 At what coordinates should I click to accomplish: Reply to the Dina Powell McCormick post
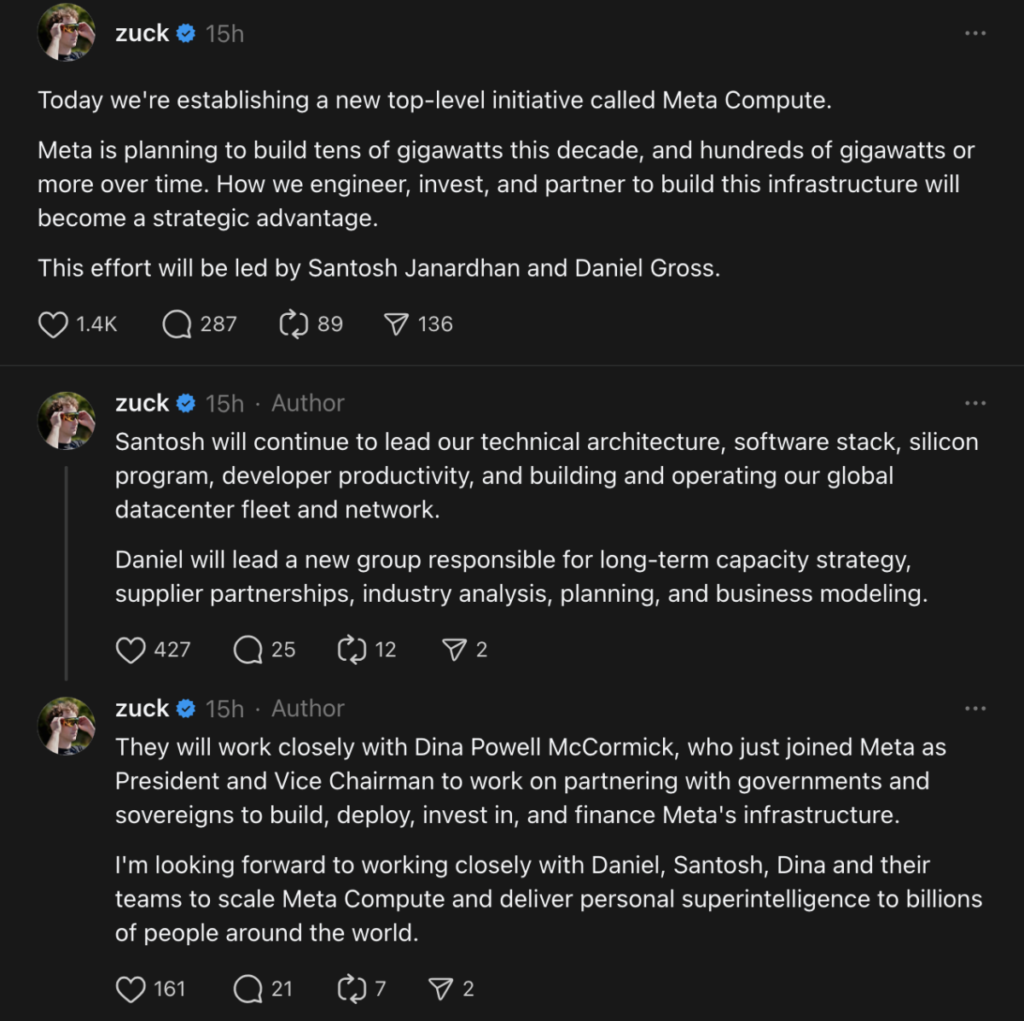click(248, 989)
